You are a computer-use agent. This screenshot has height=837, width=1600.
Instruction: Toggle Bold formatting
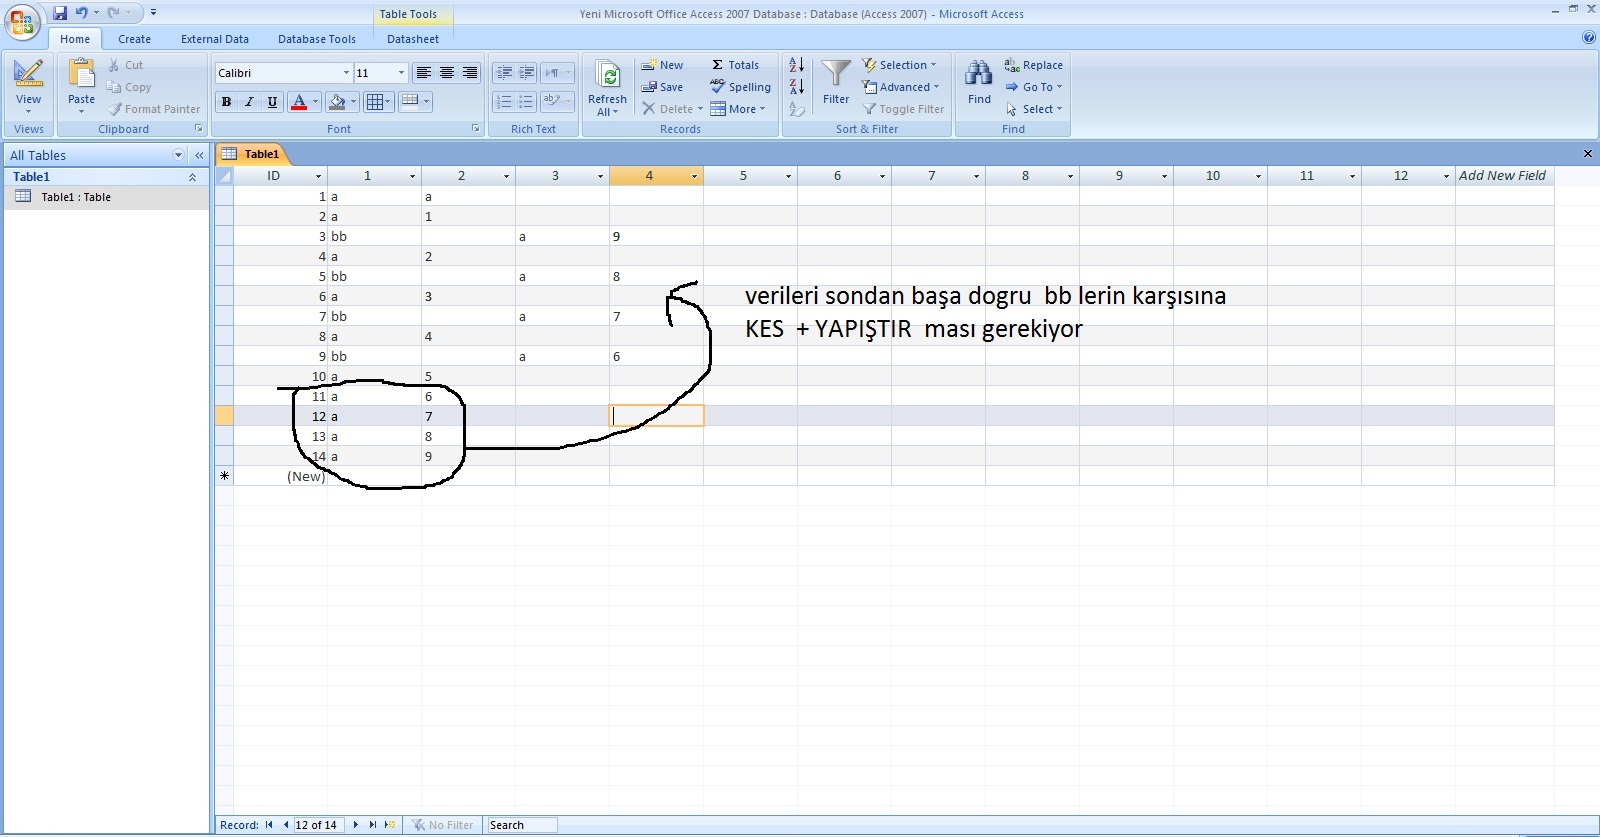pos(227,102)
